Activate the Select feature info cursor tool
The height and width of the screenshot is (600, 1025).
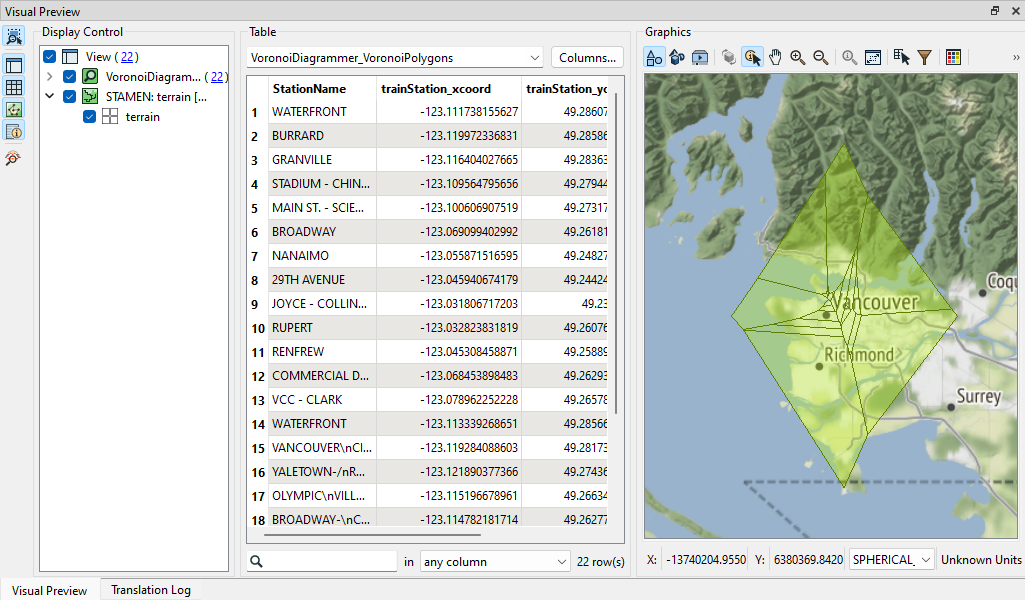tap(752, 58)
